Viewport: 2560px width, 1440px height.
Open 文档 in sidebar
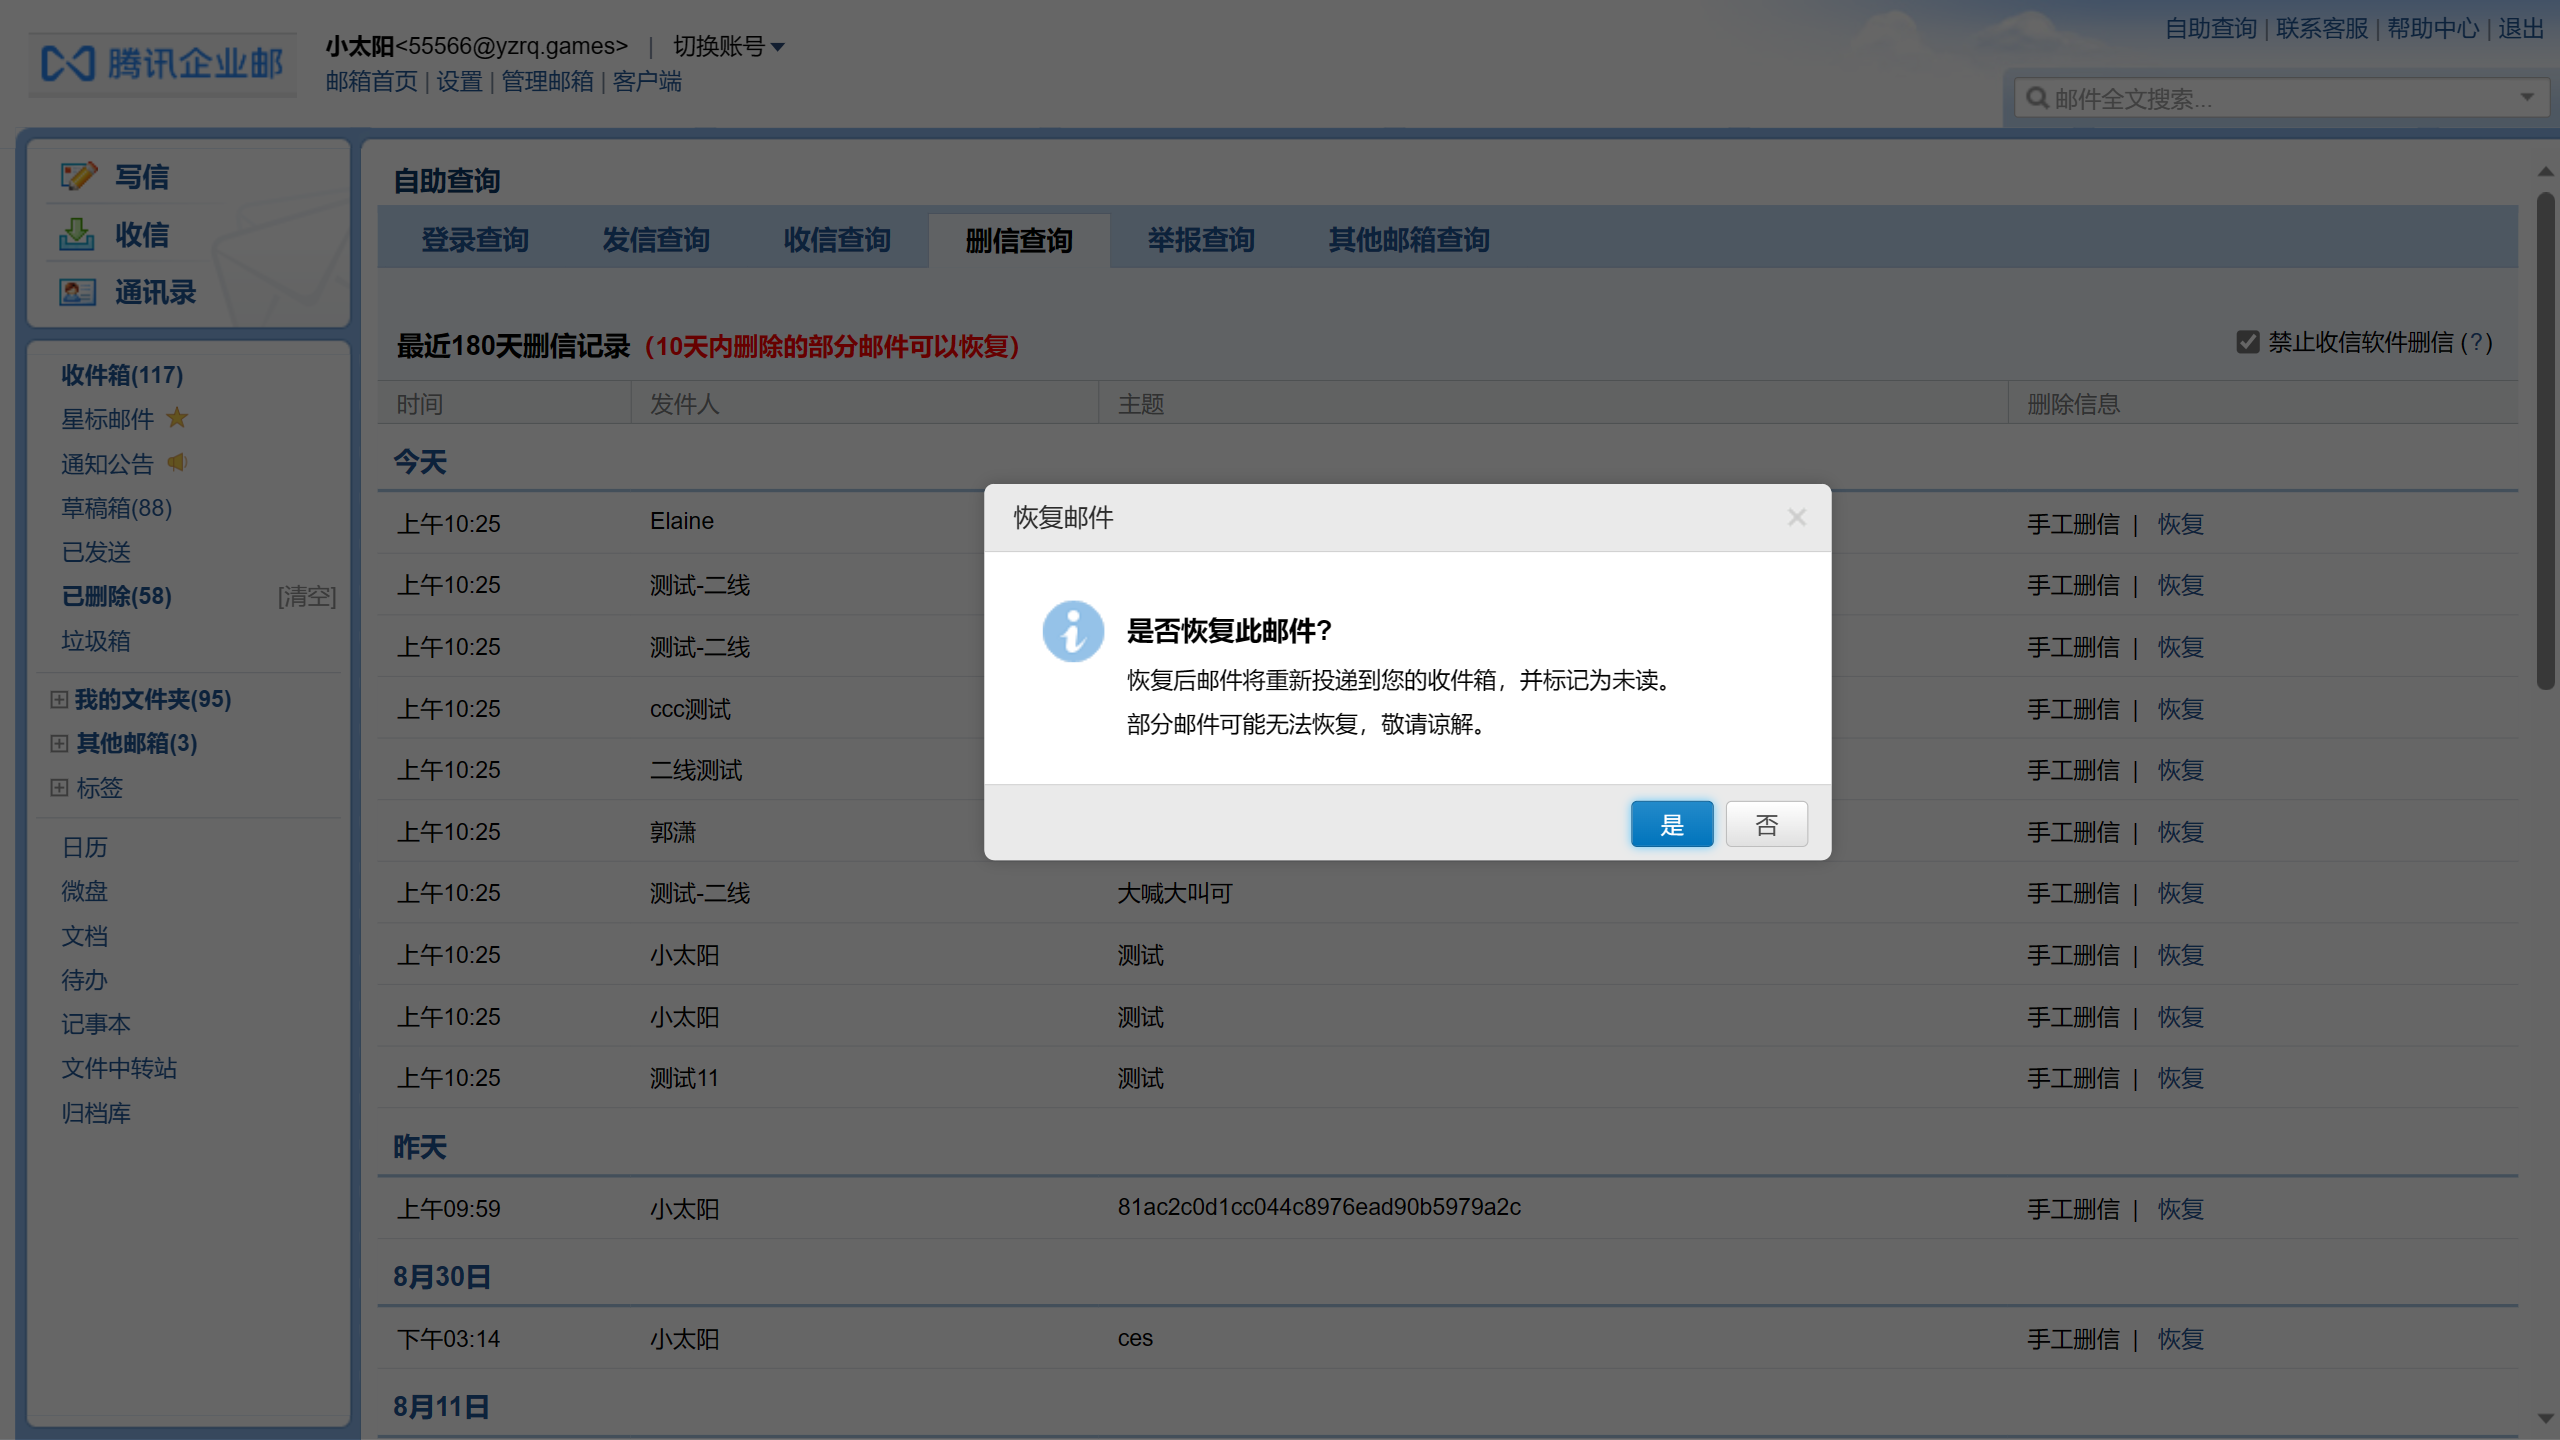click(x=84, y=936)
